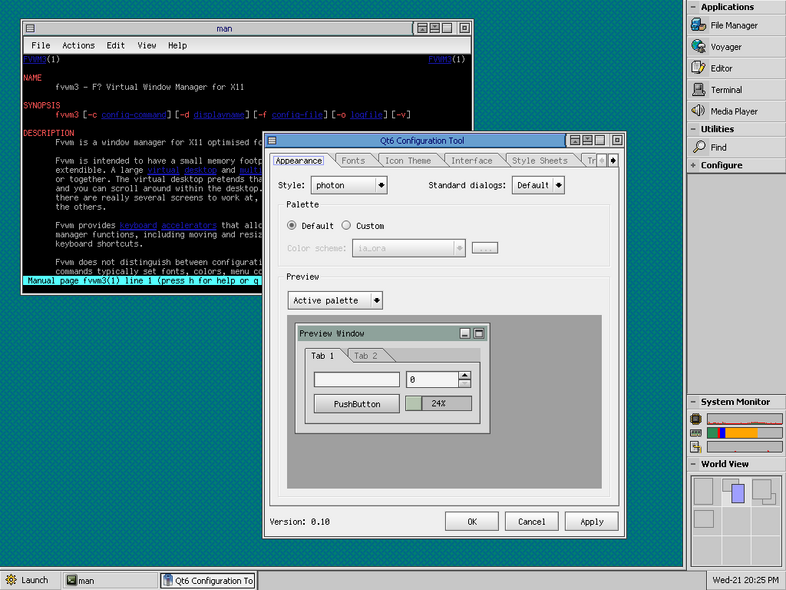
Task: Switch to the Style Sheets tab
Action: [x=540, y=160]
